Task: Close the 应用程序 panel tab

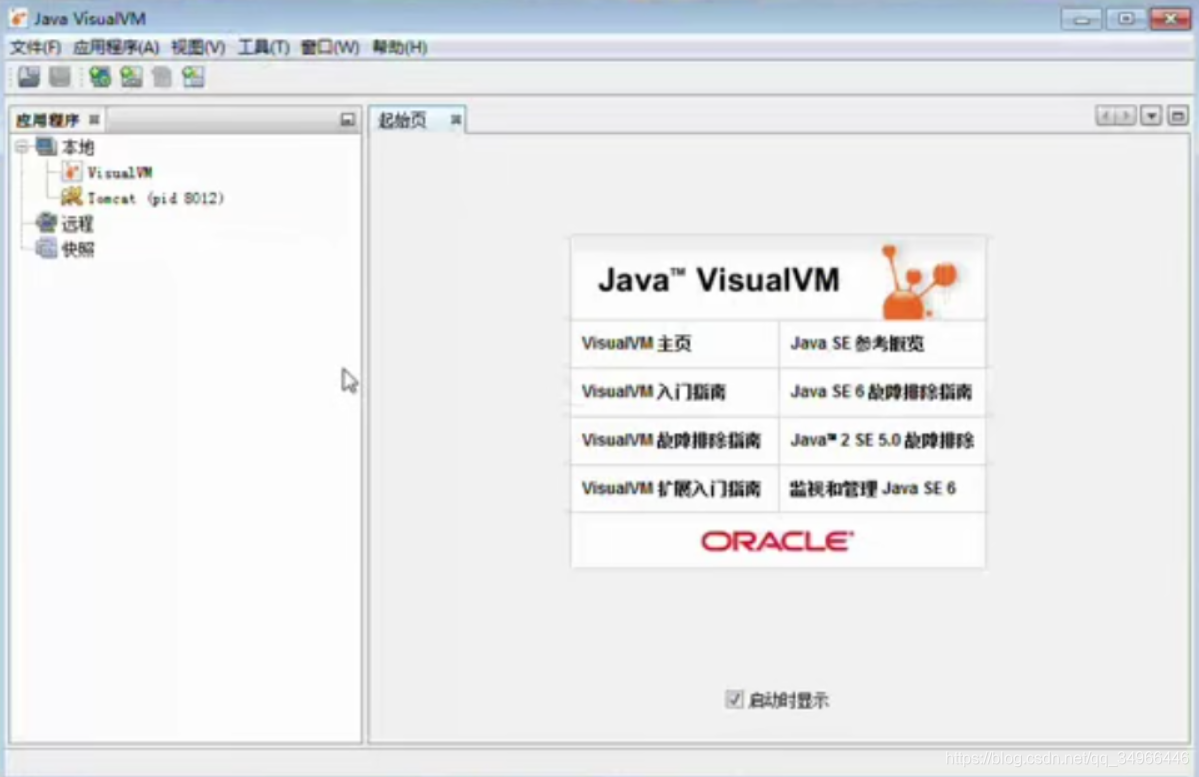Action: pos(94,119)
